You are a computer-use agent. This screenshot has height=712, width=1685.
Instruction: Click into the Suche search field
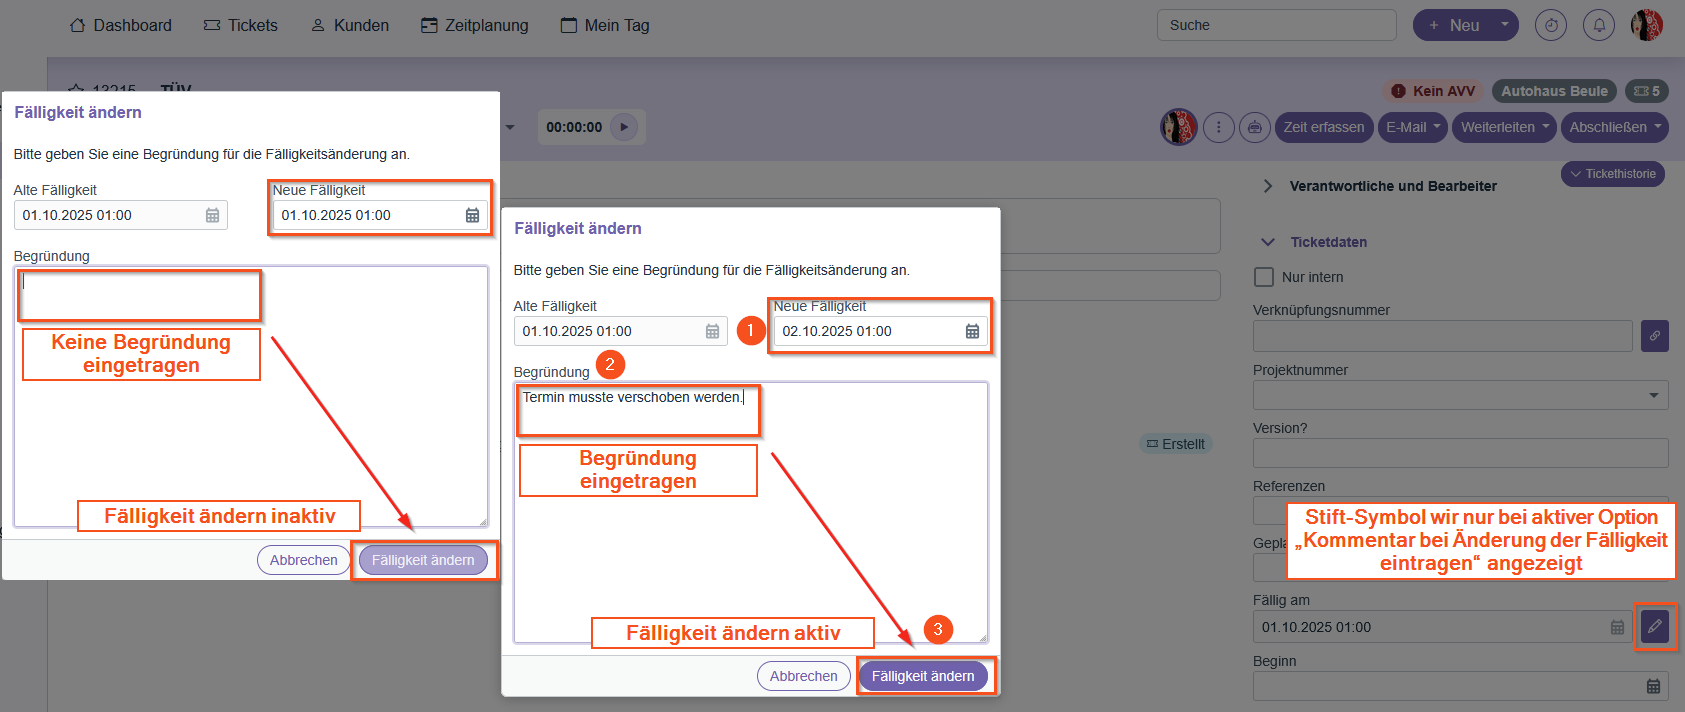[x=1276, y=25]
